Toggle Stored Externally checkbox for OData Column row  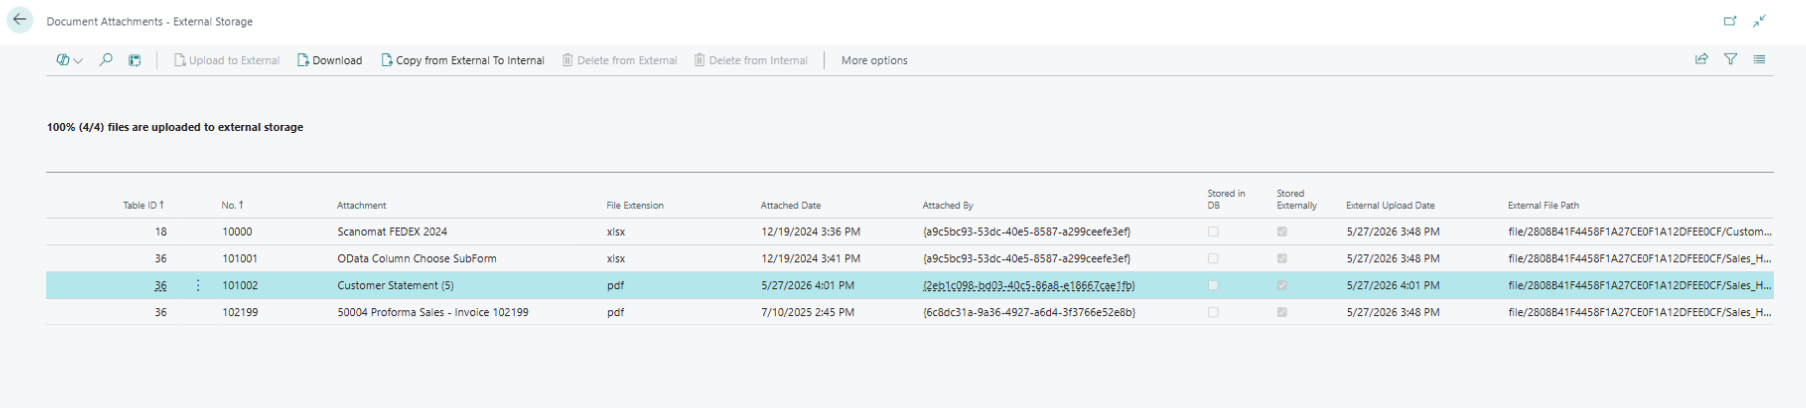[x=1282, y=258]
